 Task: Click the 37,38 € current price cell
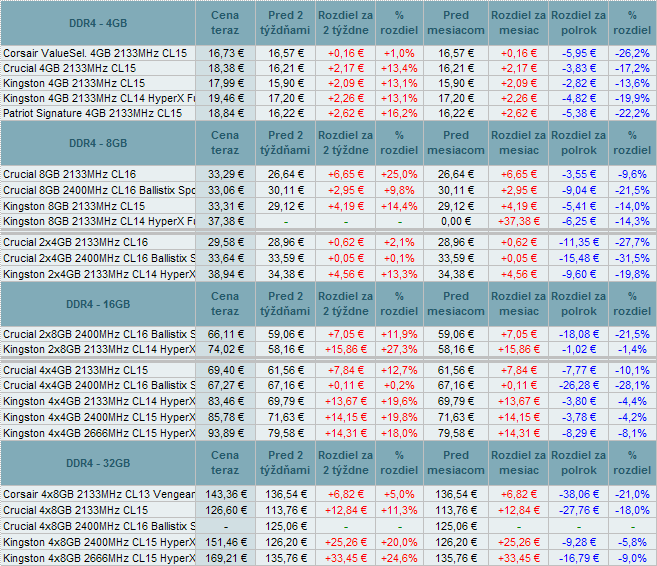225,221
